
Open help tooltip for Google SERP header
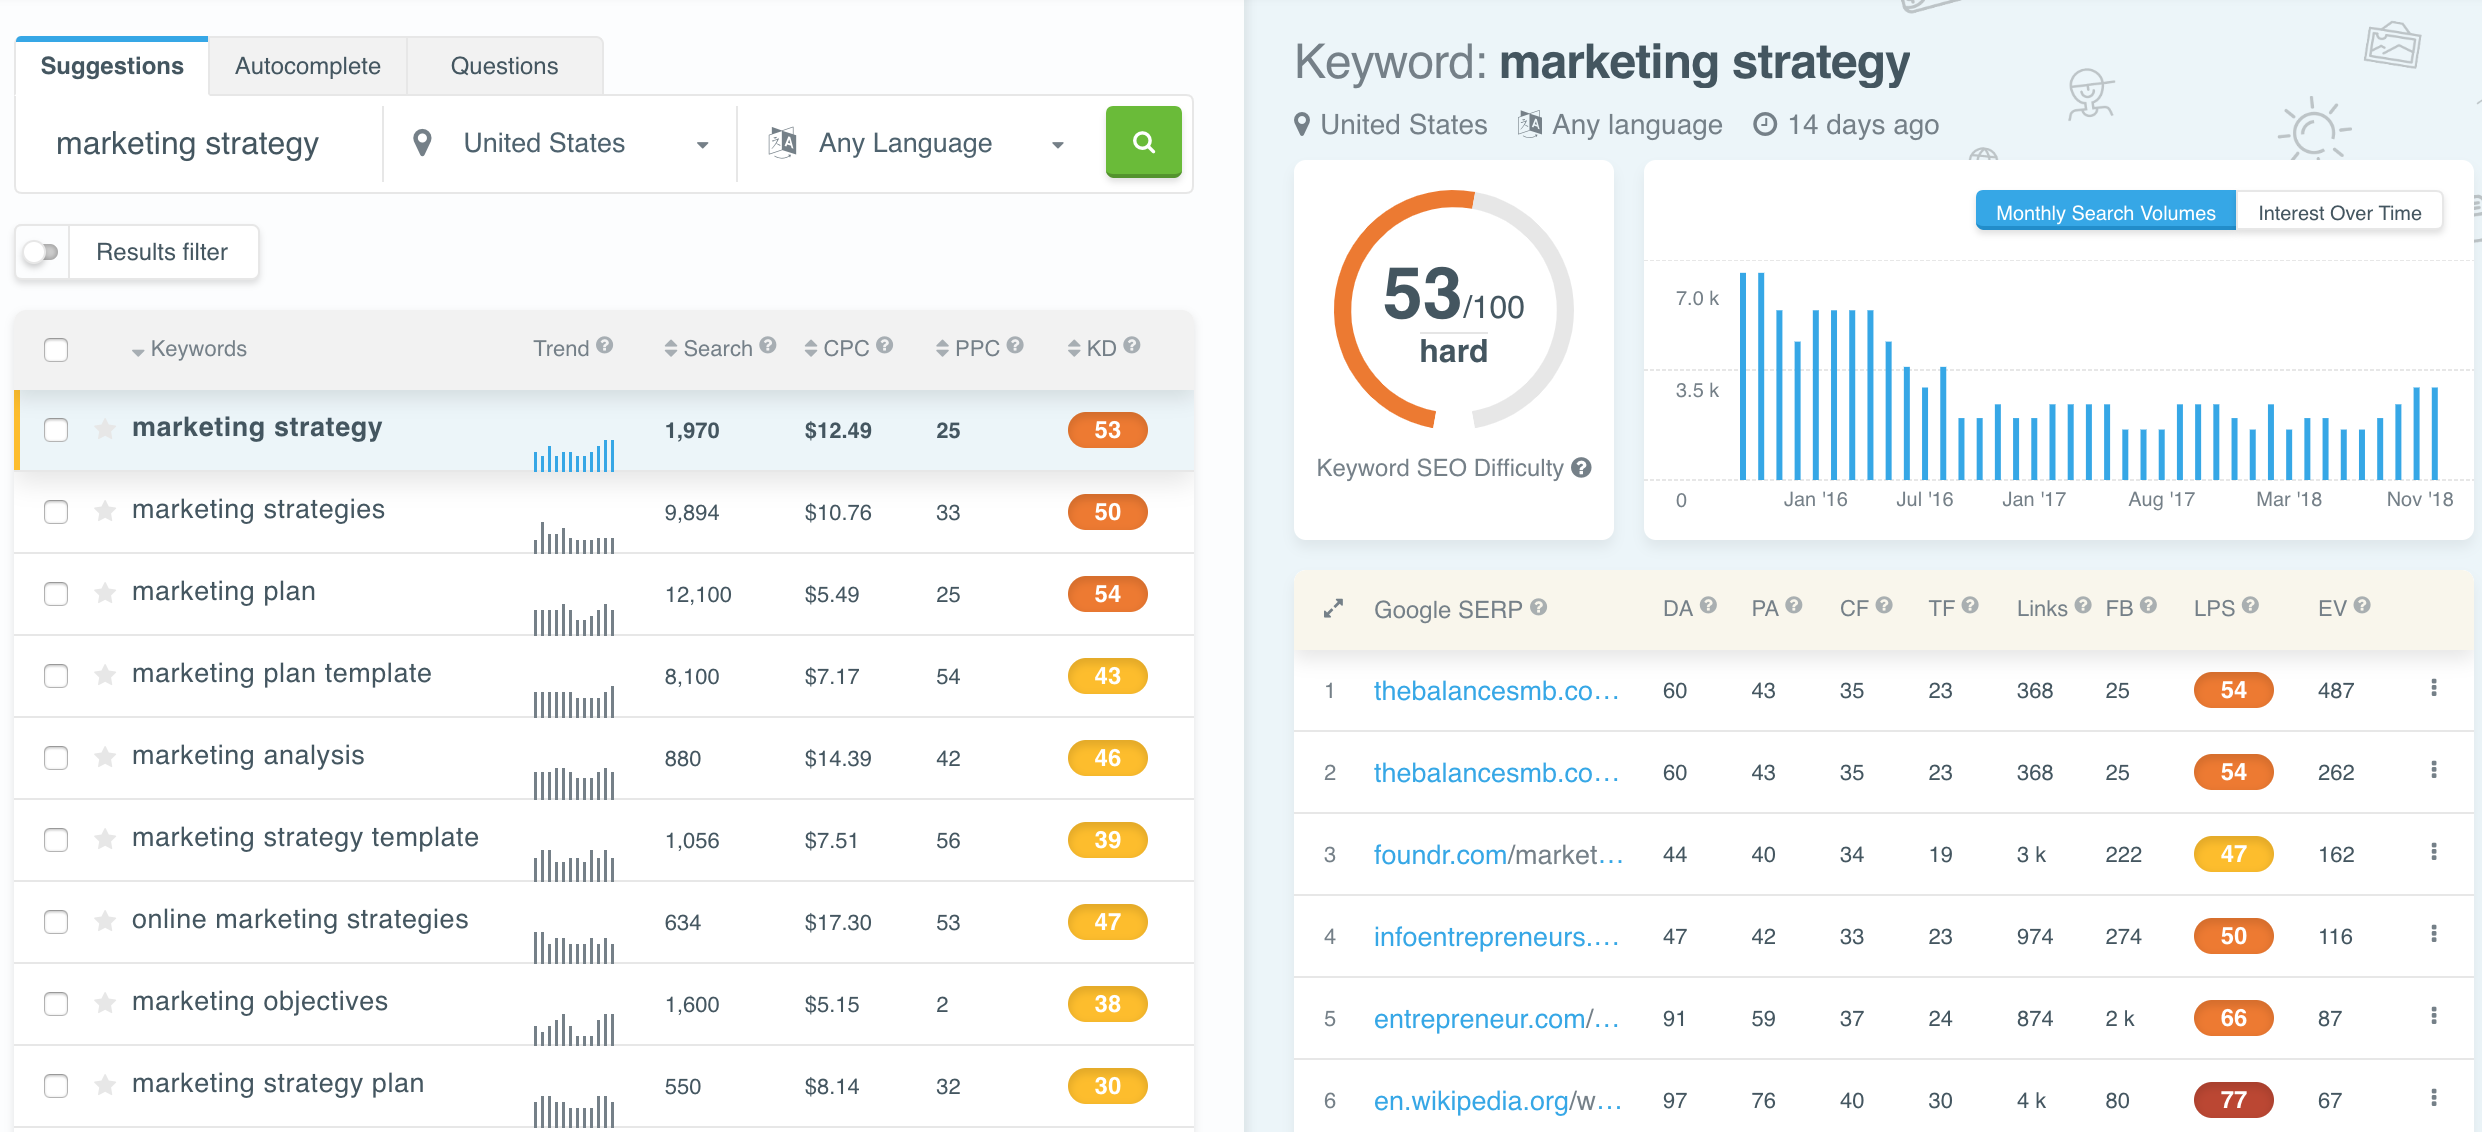point(1538,606)
